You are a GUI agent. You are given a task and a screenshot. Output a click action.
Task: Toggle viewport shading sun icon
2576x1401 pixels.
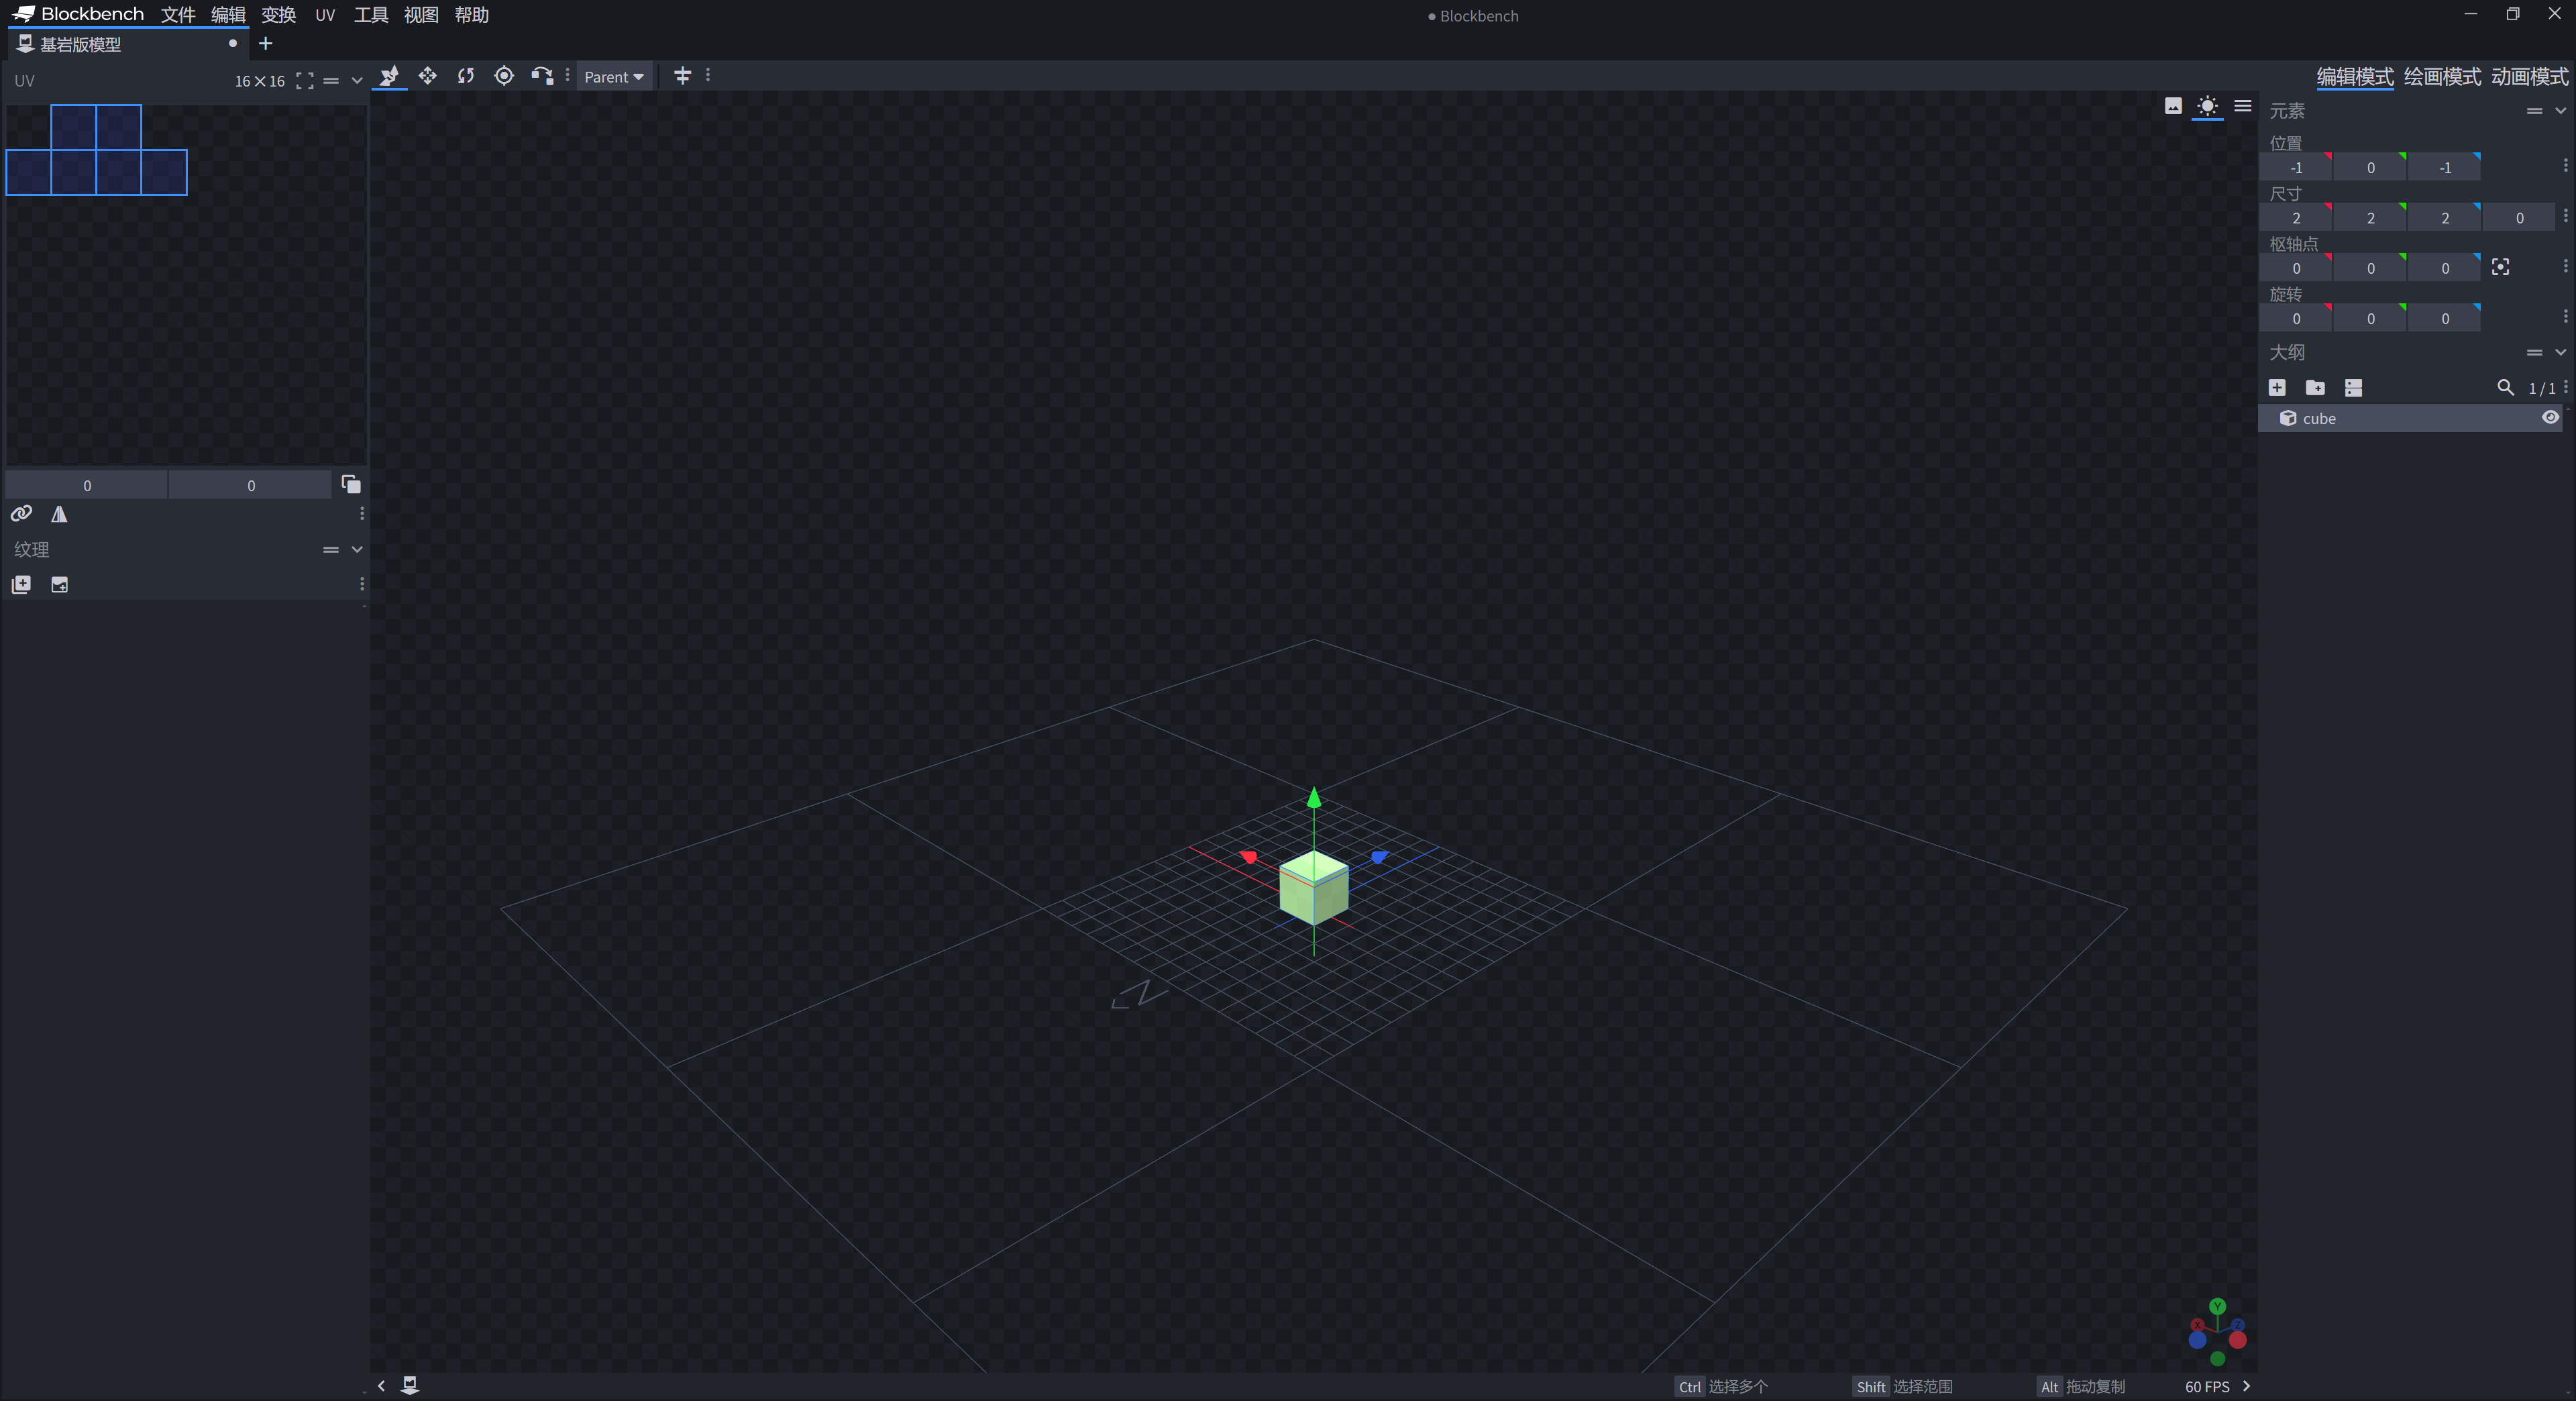point(2207,106)
